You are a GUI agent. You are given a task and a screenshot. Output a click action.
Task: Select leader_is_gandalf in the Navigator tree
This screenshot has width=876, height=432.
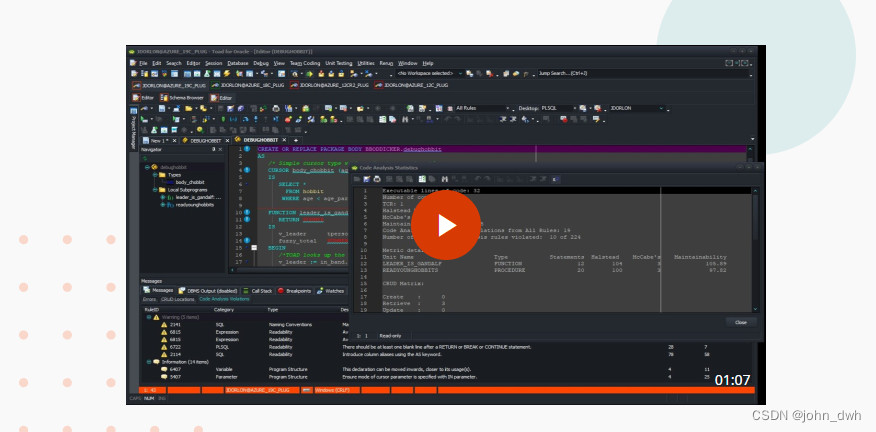click(x=198, y=197)
